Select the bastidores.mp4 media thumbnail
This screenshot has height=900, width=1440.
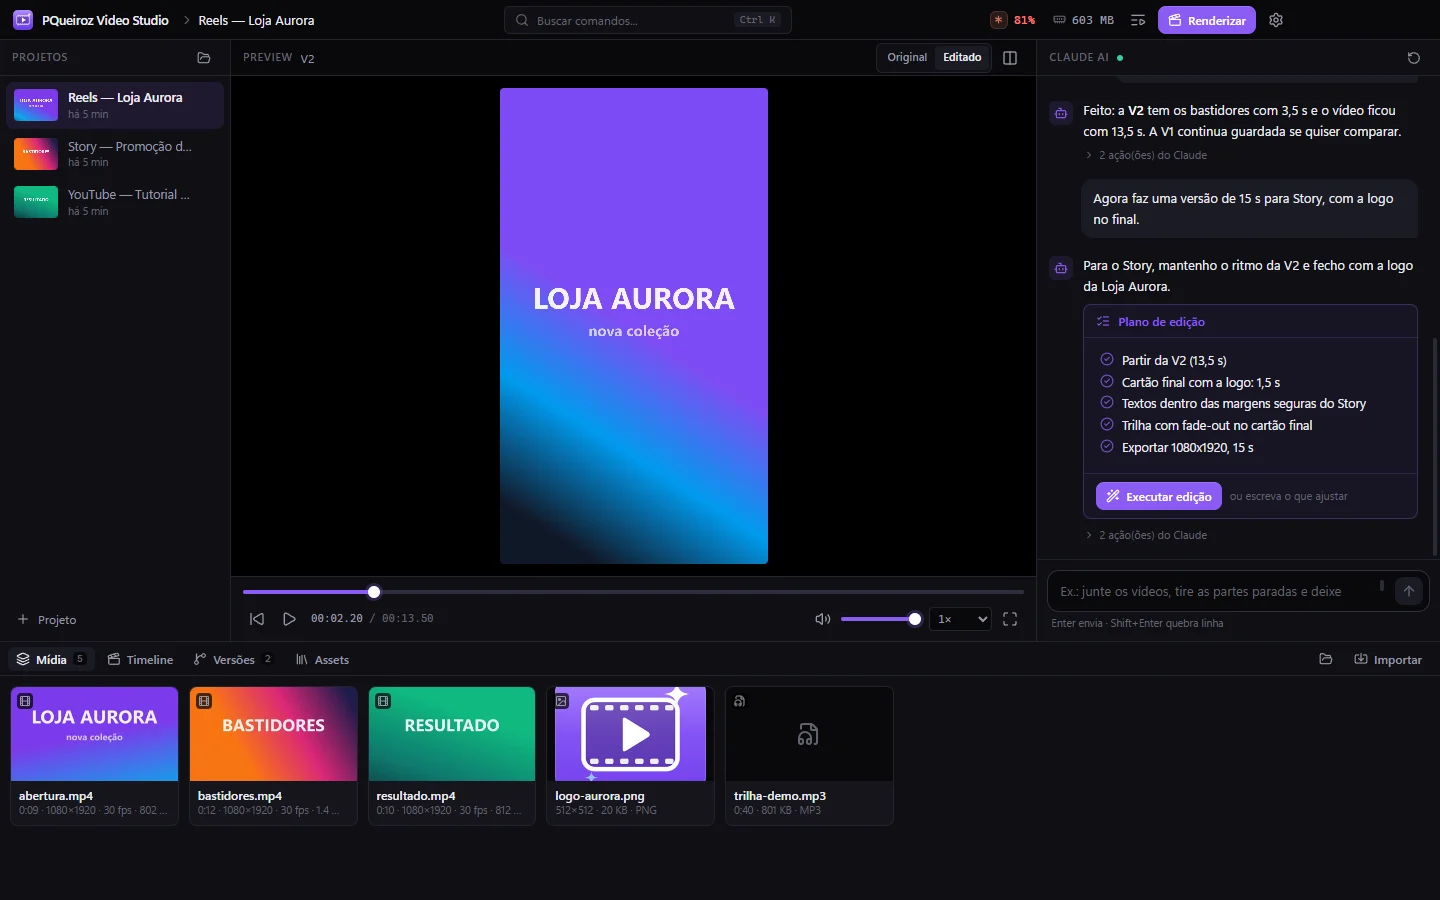tap(273, 734)
